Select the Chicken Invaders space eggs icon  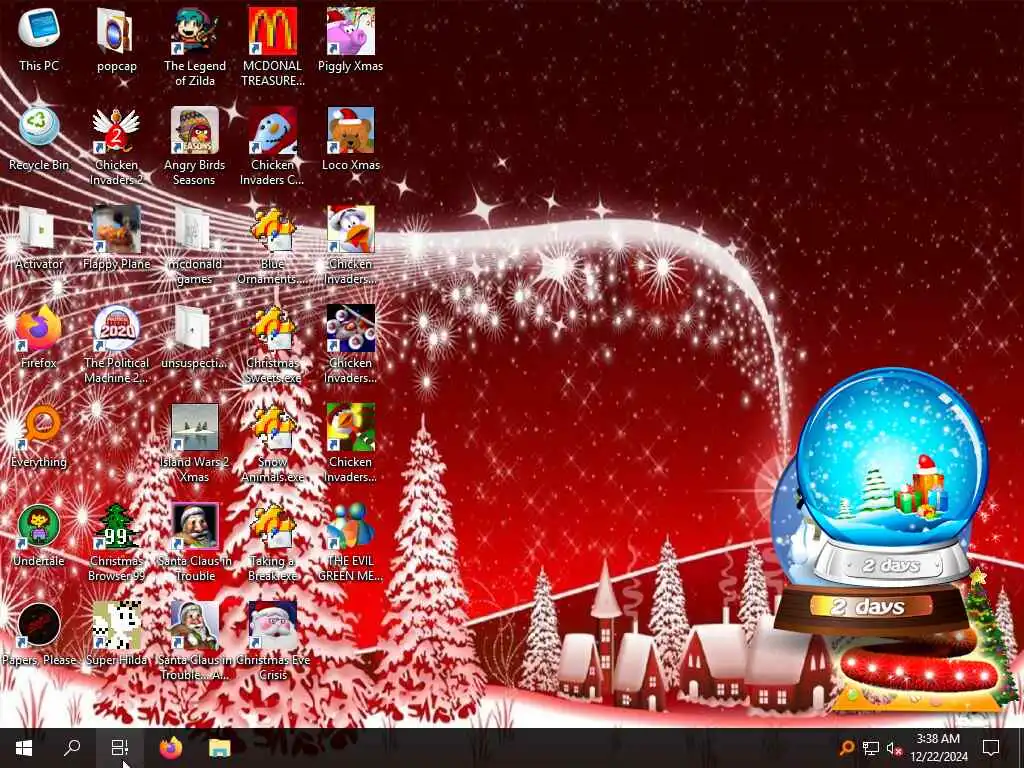point(351,344)
